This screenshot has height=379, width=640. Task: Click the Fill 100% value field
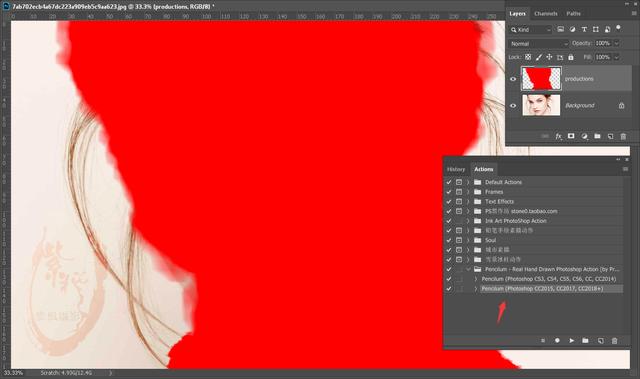click(x=603, y=57)
